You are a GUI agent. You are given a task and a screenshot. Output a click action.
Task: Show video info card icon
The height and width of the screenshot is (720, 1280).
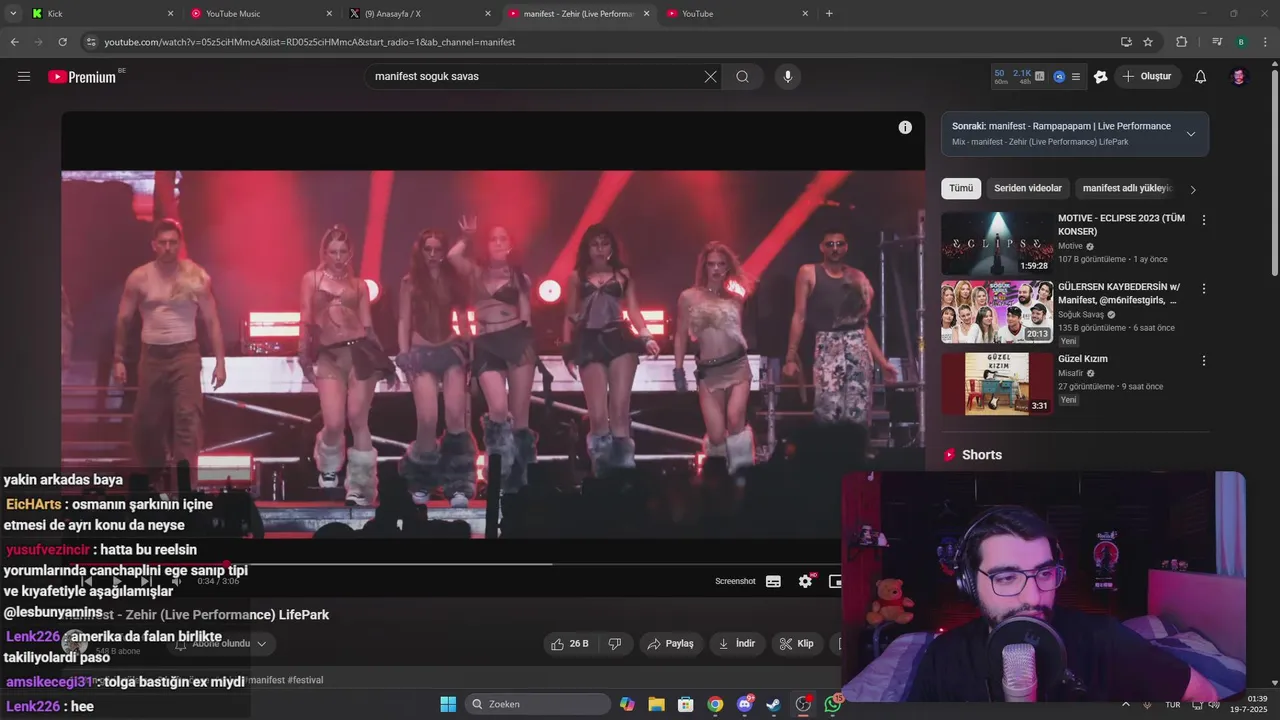905,127
